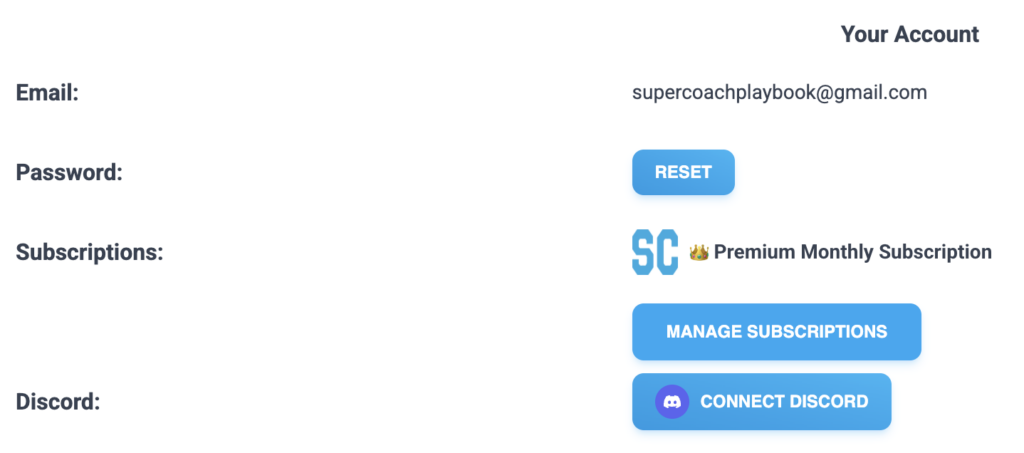This screenshot has width=1024, height=453.
Task: Click the letter S in SC logo
Action: point(643,252)
